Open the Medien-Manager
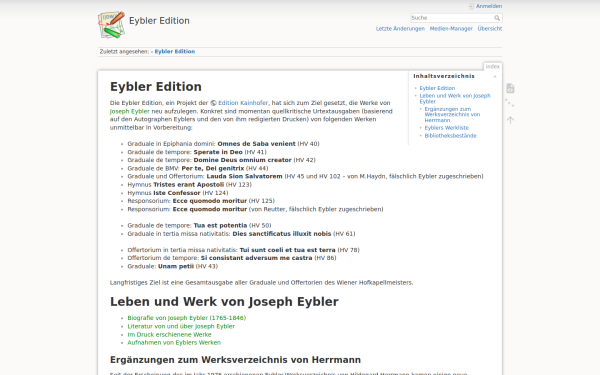600x375 pixels. 451,29
